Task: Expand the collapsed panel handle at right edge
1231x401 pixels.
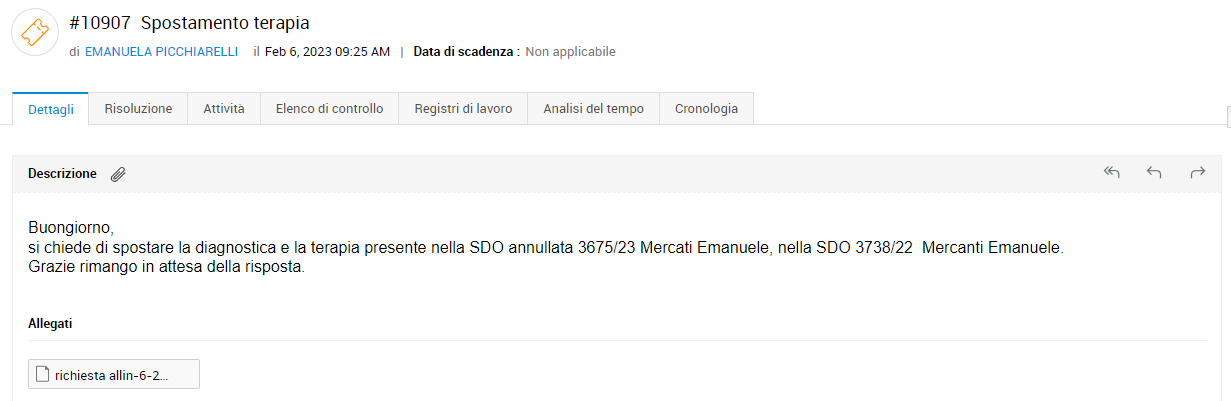Action: point(1227,117)
